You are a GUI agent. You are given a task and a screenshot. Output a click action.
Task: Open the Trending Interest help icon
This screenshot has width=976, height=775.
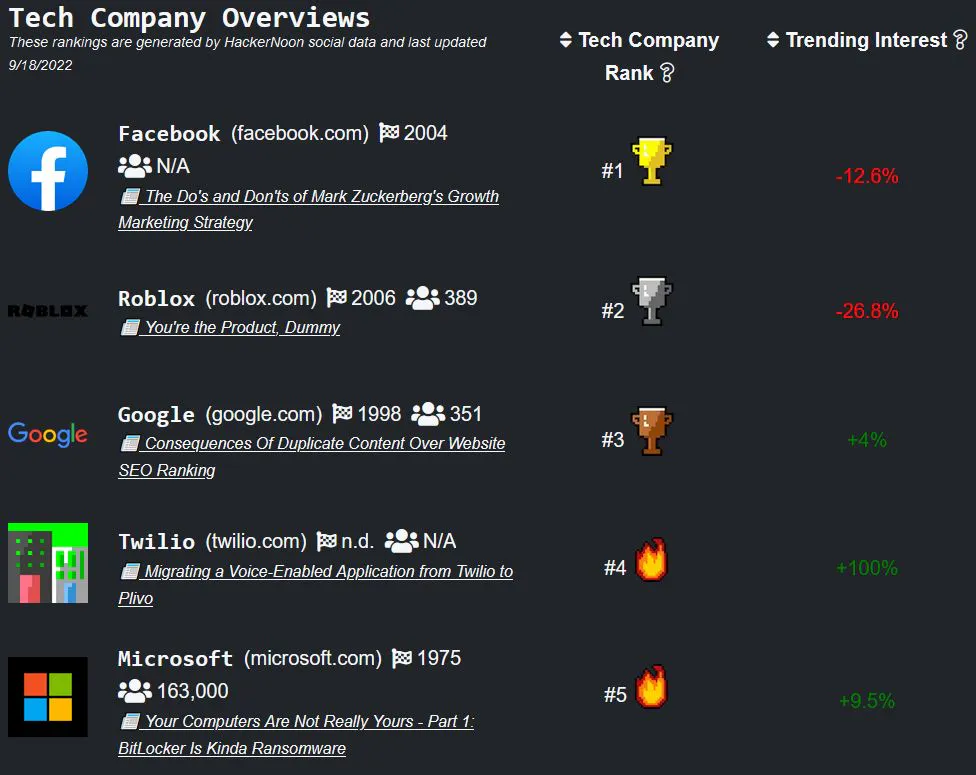click(x=960, y=41)
